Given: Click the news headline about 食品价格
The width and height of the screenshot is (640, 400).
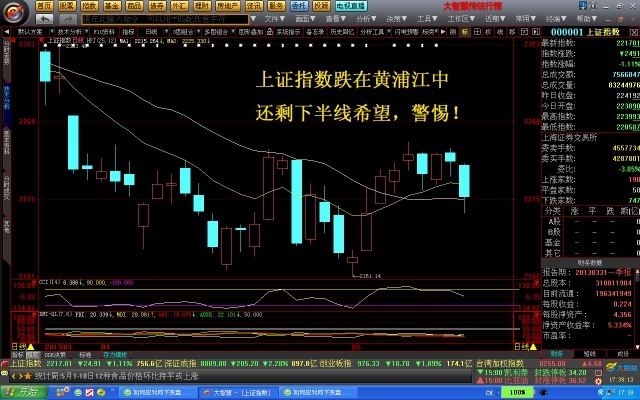Looking at the screenshot, I should (117, 376).
